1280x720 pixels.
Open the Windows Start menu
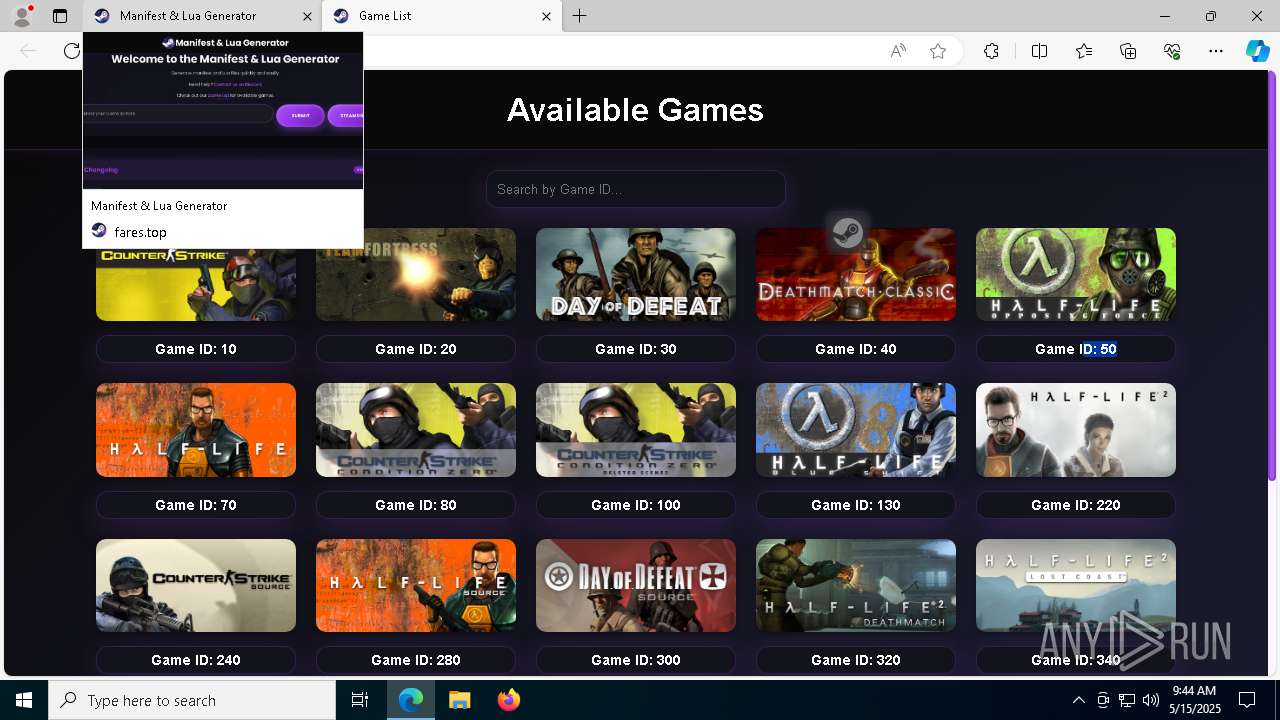tap(24, 700)
